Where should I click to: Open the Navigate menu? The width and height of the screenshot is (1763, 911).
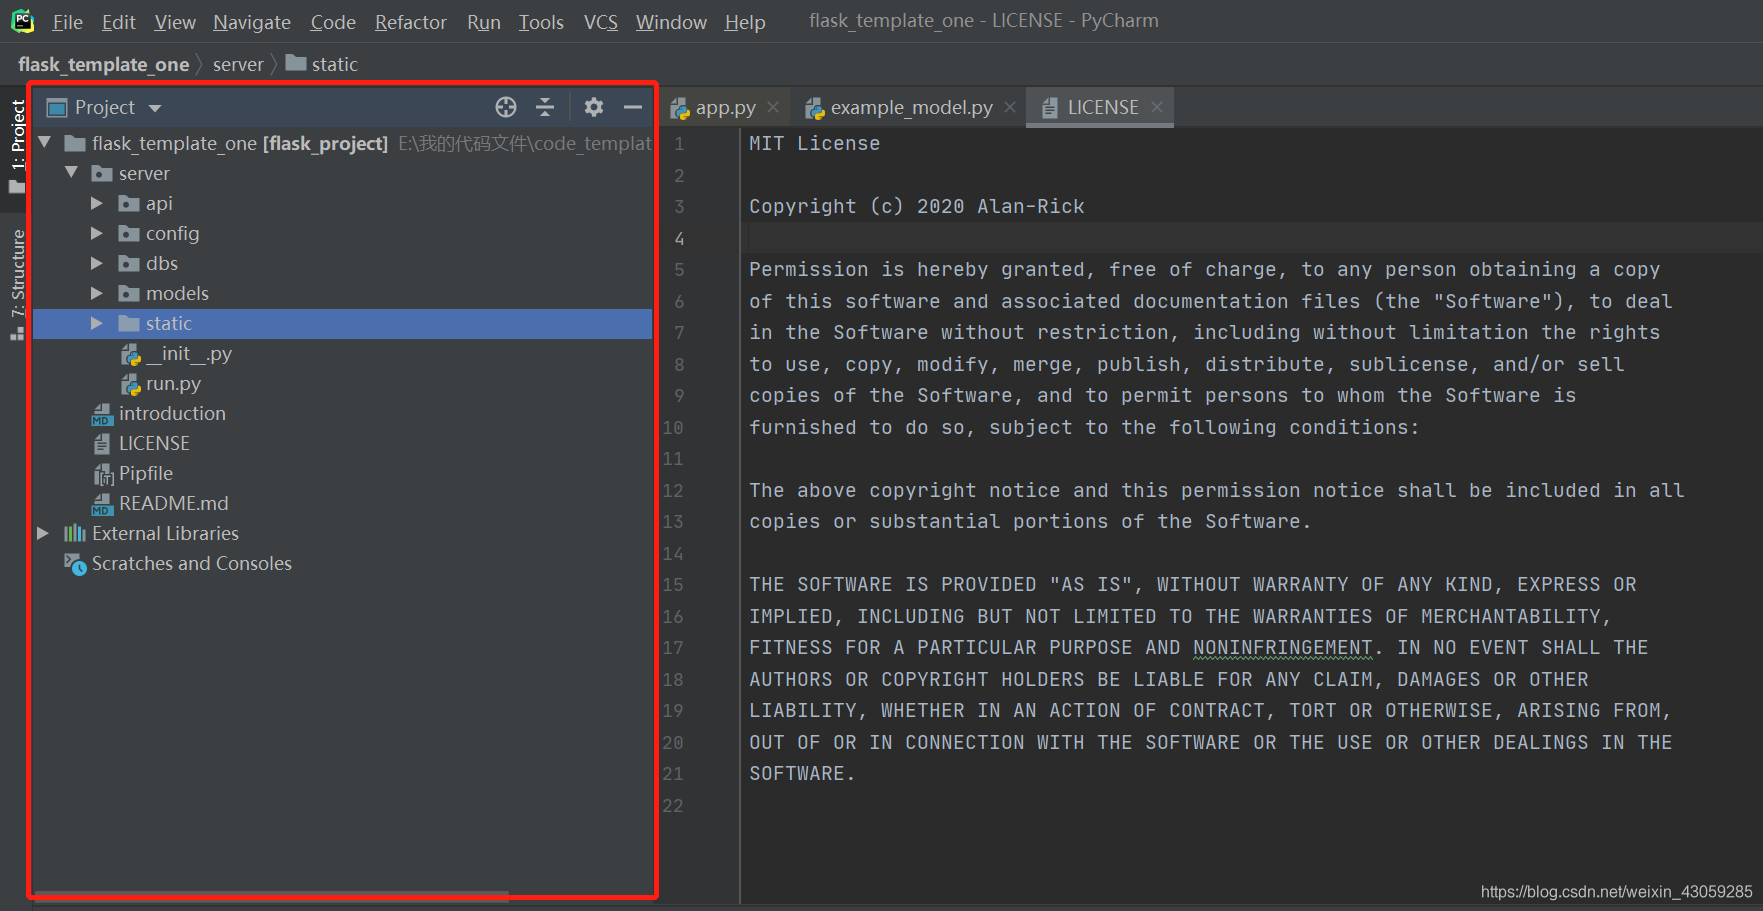252,22
